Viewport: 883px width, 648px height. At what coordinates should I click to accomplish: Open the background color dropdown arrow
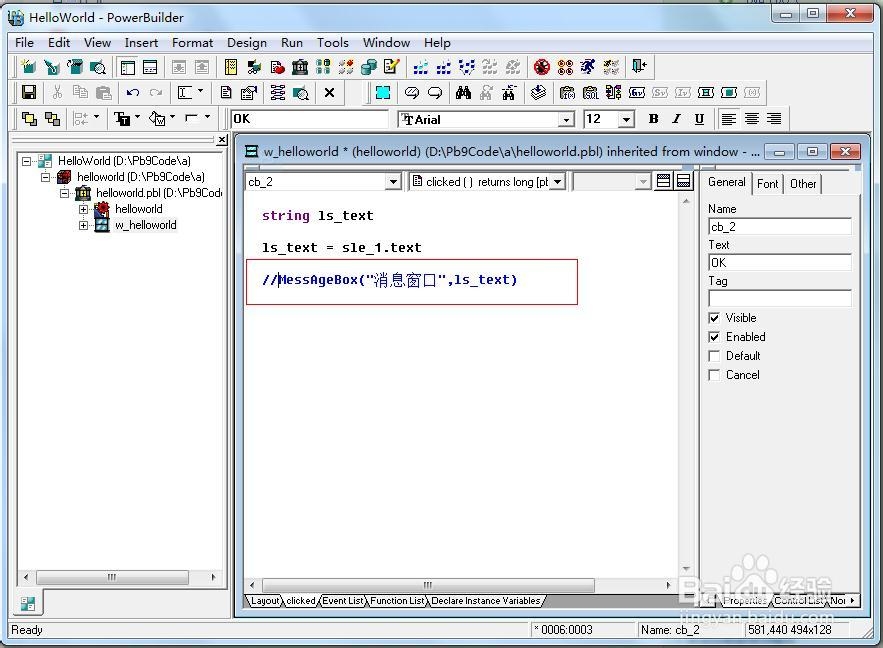click(172, 118)
